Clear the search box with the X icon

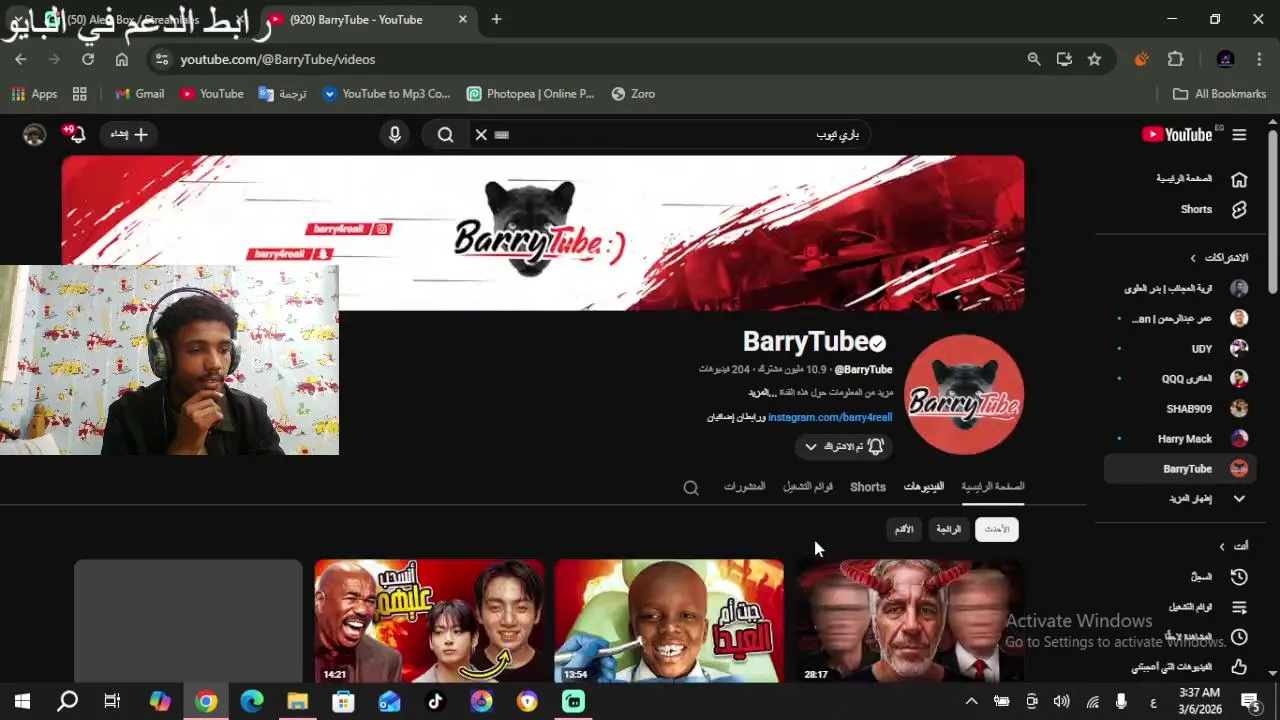coord(481,134)
